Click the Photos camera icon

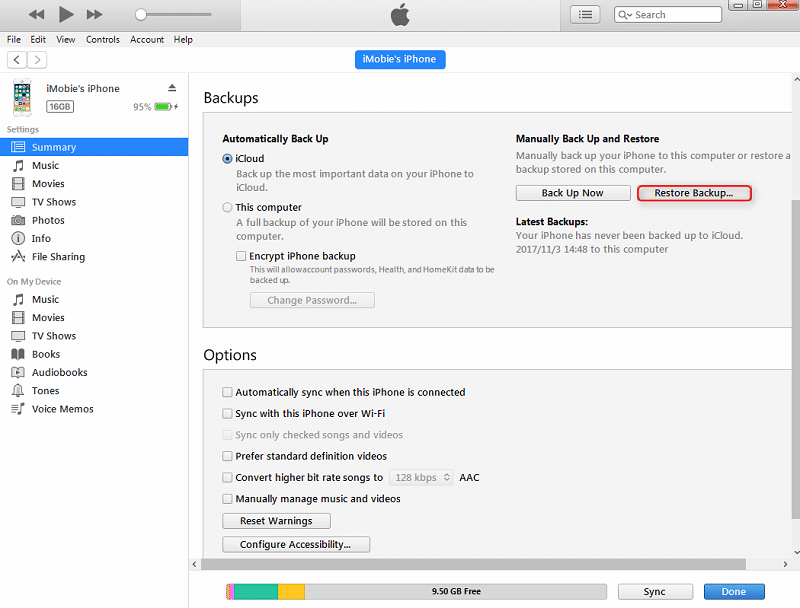[x=18, y=220]
